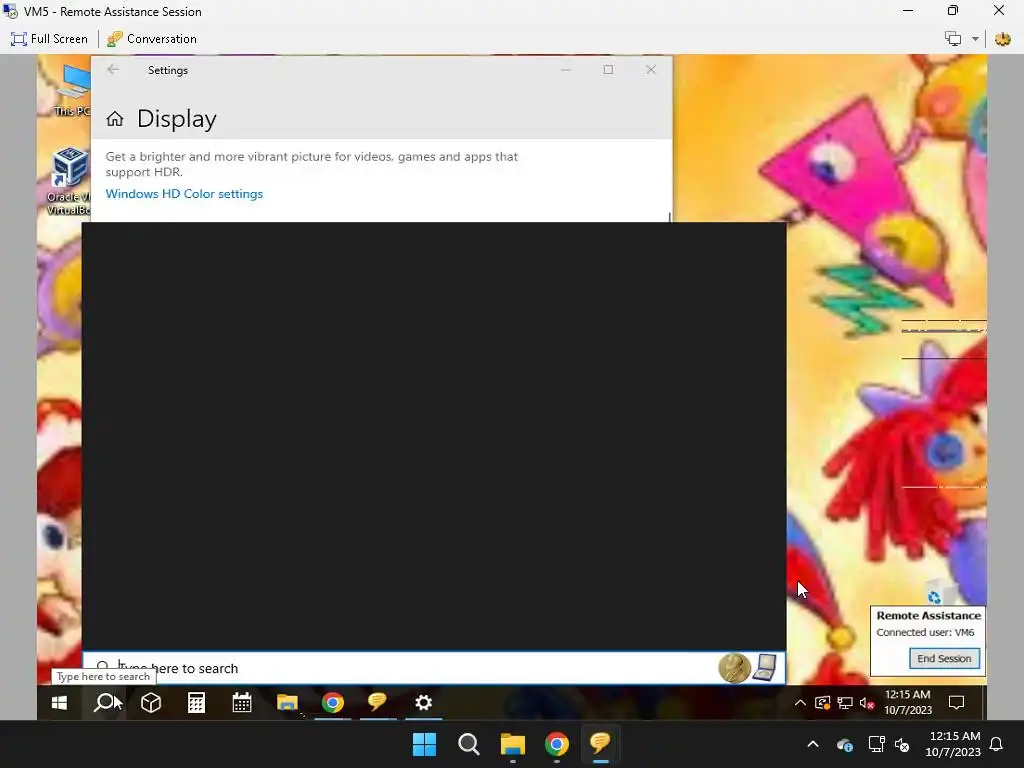Click End Session in Remote Assistance box
Image resolution: width=1024 pixels, height=768 pixels.
pyautogui.click(x=944, y=658)
